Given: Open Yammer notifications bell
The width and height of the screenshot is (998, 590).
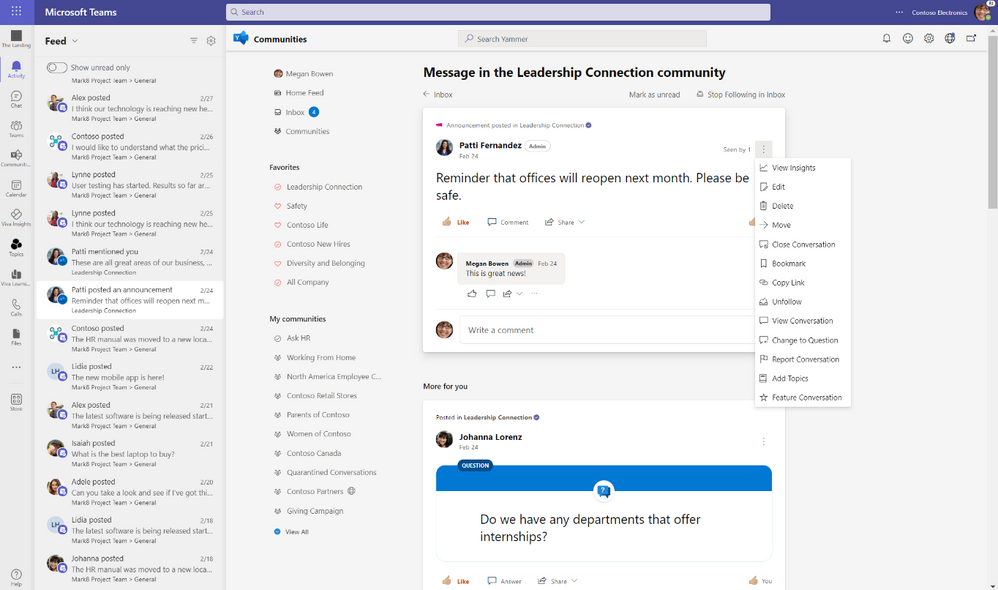Looking at the screenshot, I should coord(886,38).
